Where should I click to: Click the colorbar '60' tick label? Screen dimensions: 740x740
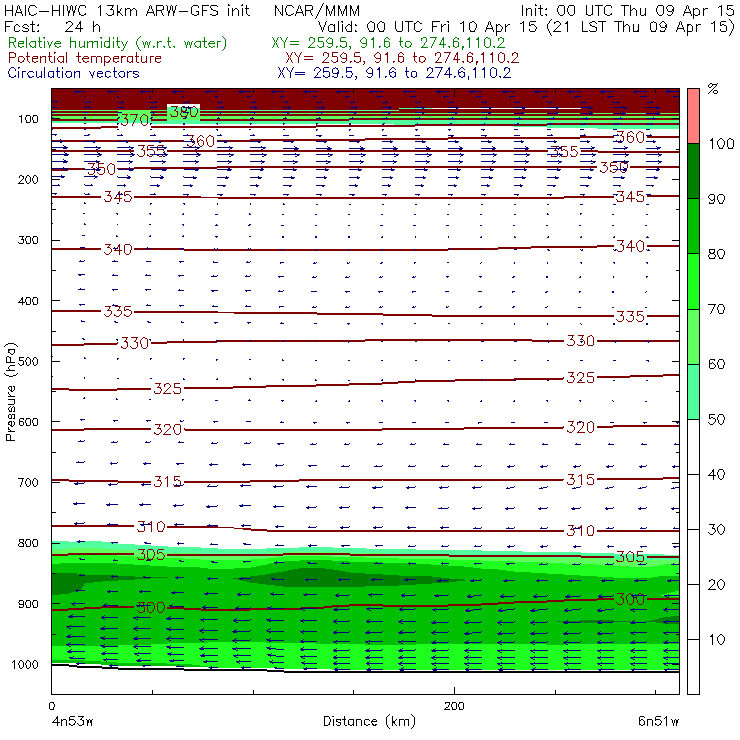716,364
